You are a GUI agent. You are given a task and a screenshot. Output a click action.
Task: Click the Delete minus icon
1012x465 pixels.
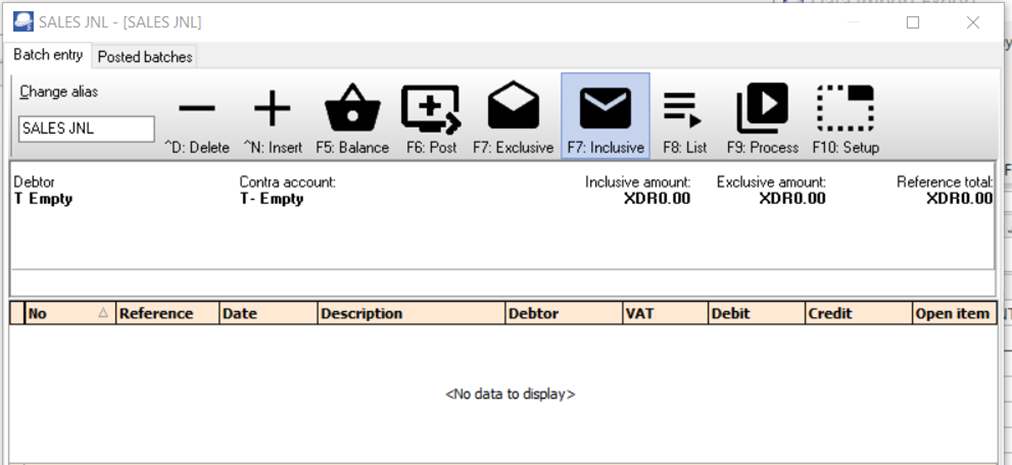tap(197, 110)
